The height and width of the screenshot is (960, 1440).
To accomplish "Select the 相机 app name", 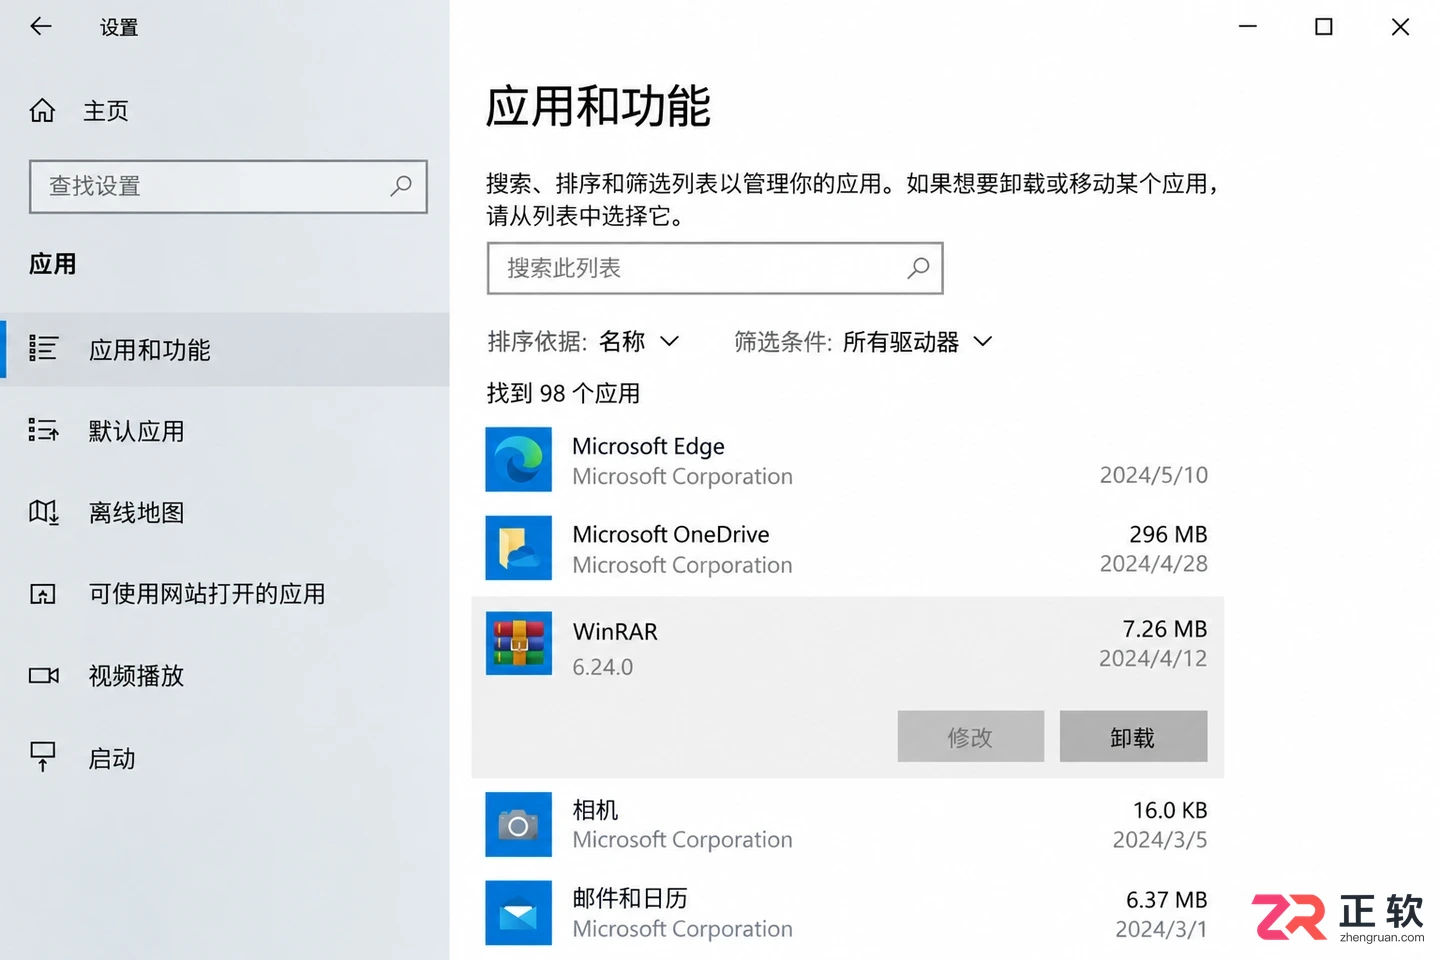I will [595, 810].
